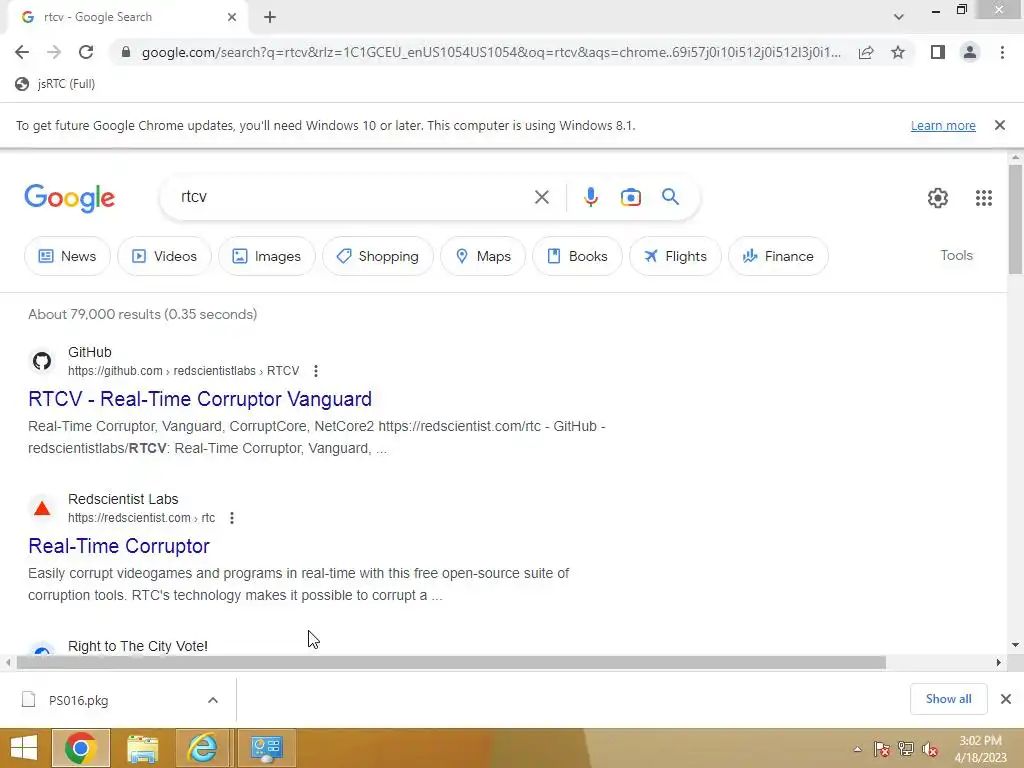This screenshot has width=1024, height=768.
Task: Go back to the previous page
Action: [22, 52]
